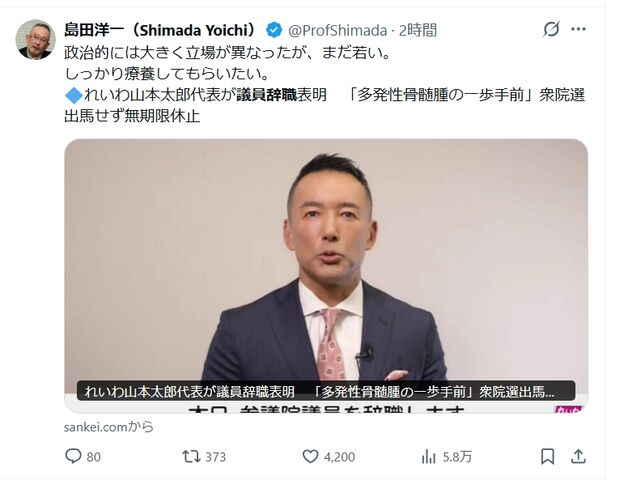Click the share upload-arrow icon

tap(578, 456)
